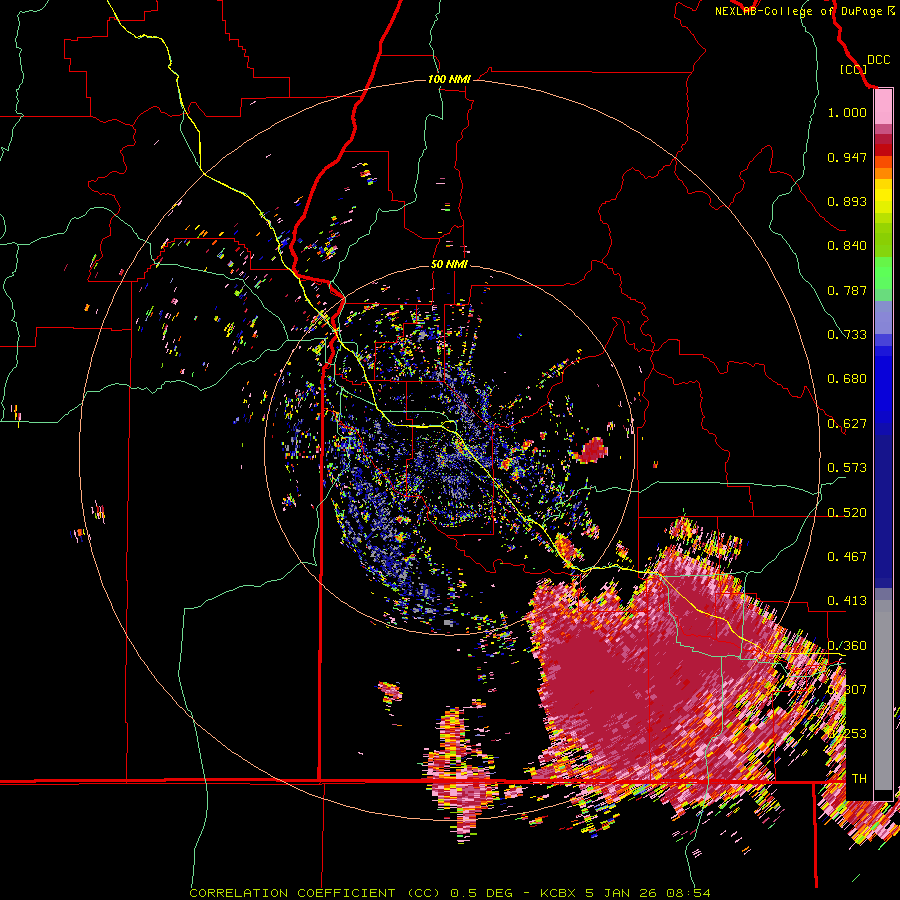Select the 0.627 scale value
900x900 pixels.
(847, 424)
